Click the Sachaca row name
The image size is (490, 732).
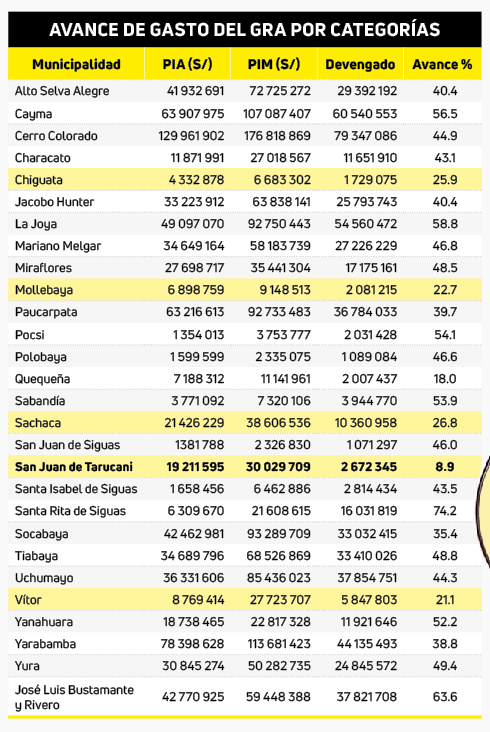click(38, 423)
